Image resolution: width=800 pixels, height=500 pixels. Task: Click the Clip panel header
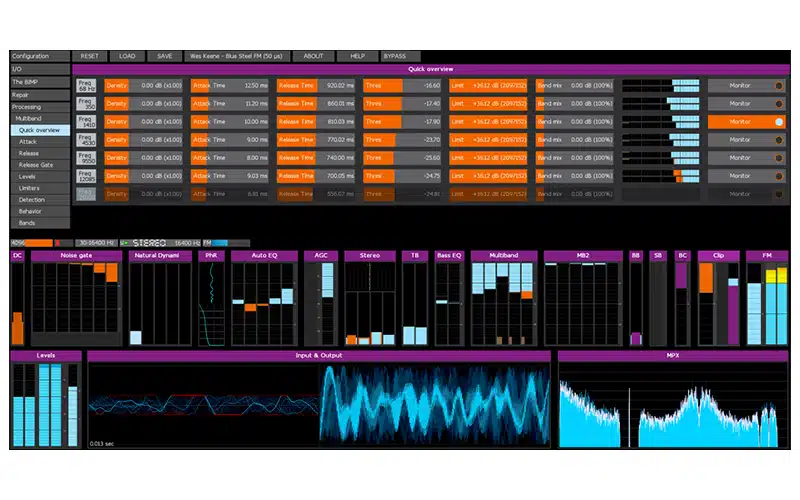718,256
